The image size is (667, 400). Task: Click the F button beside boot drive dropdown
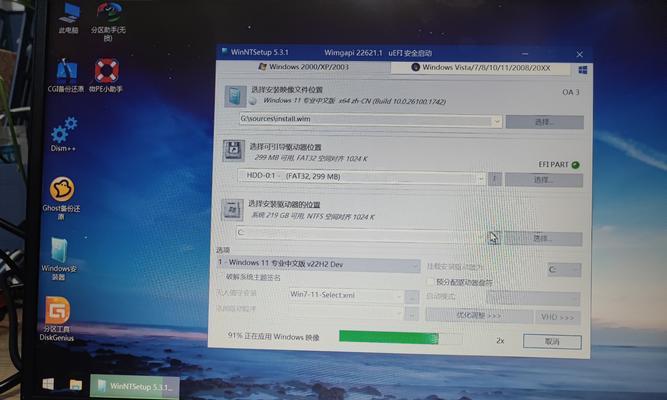494,179
